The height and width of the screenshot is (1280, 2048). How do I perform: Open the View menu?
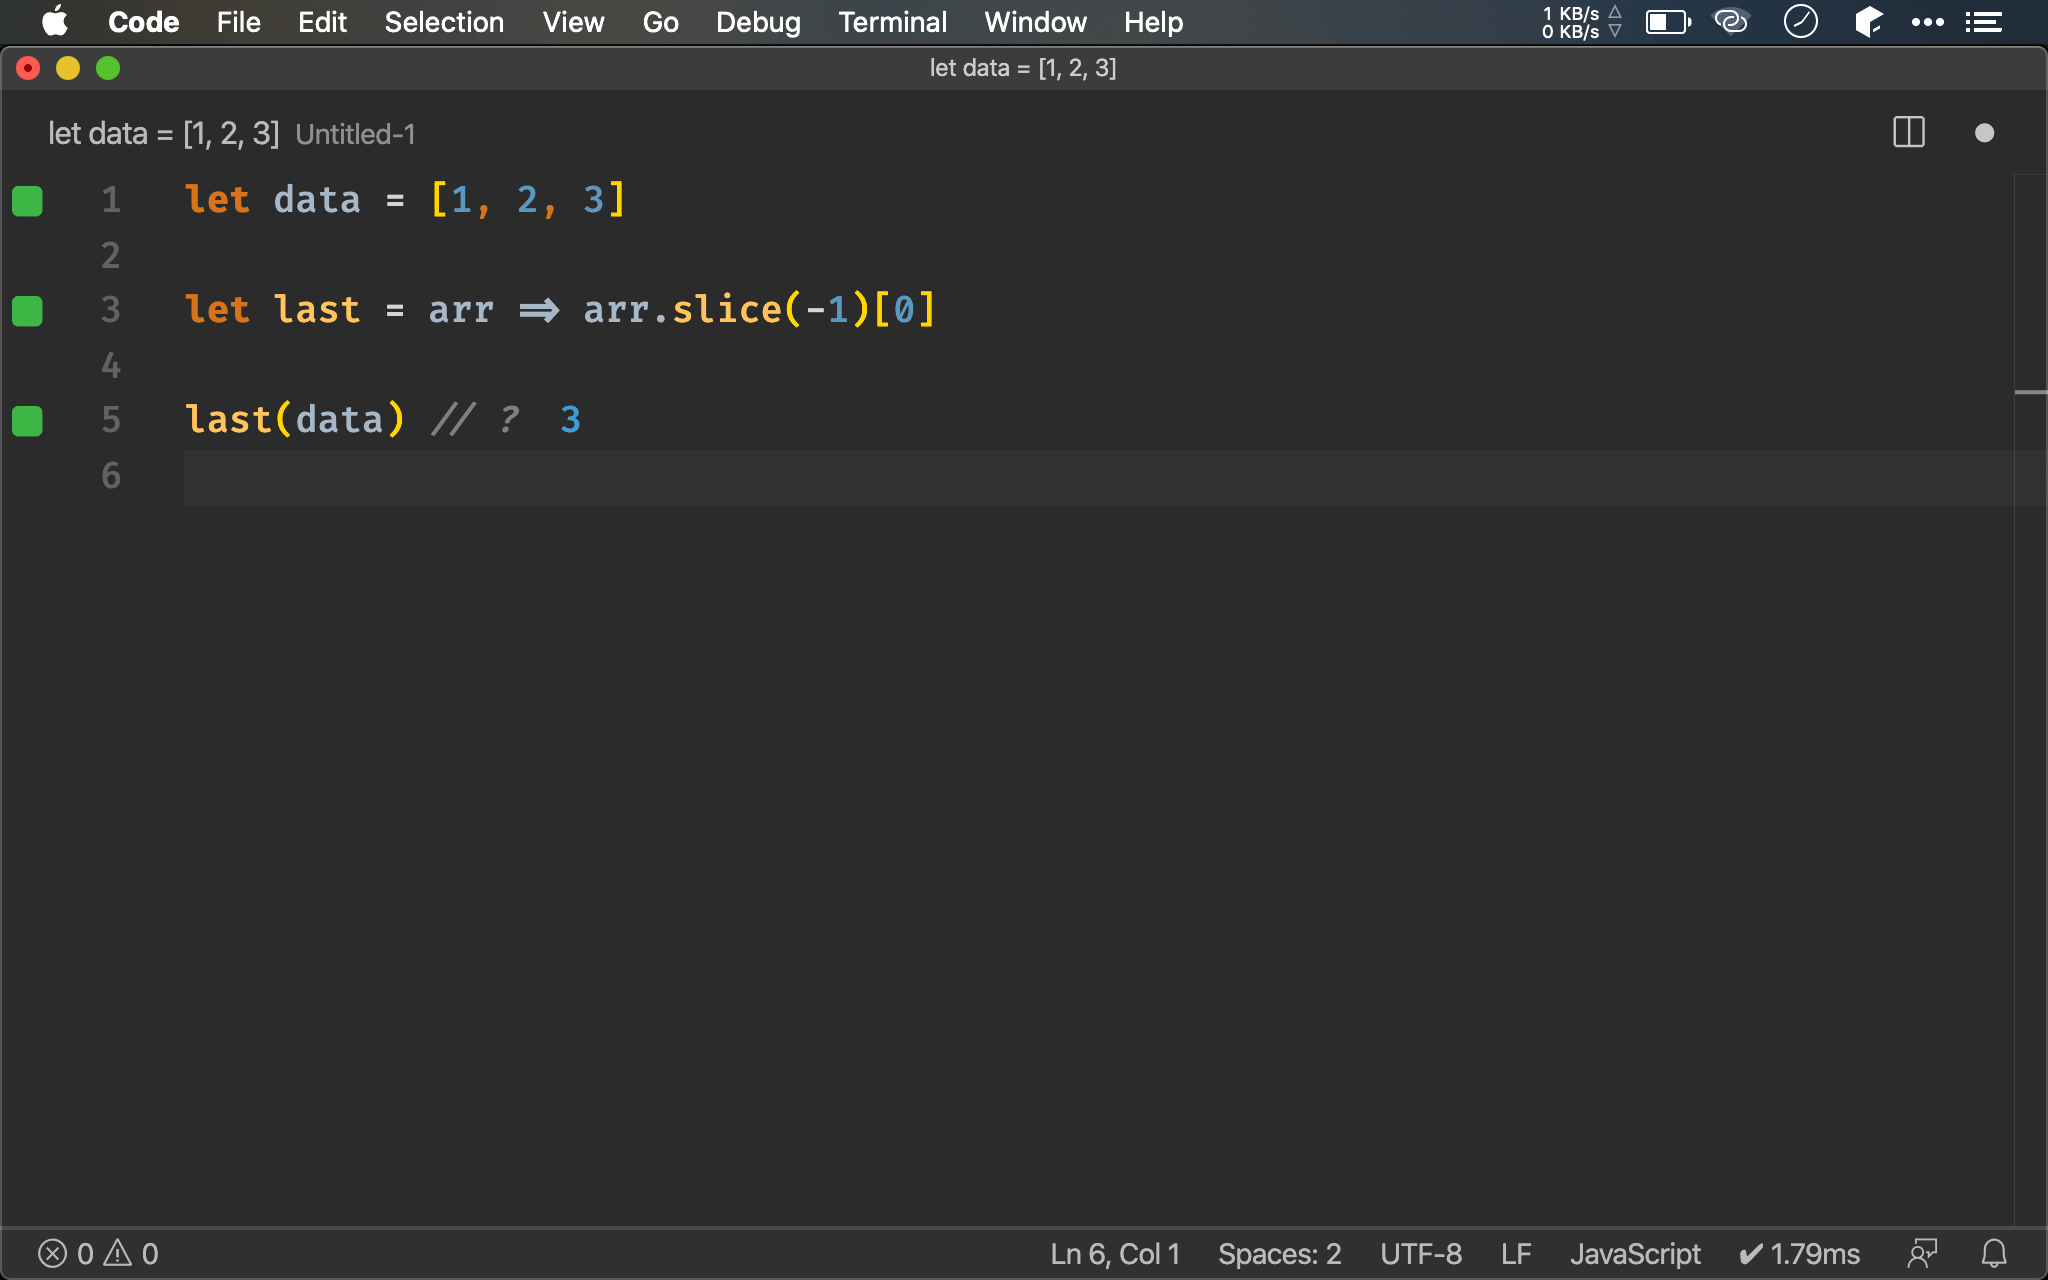573,22
